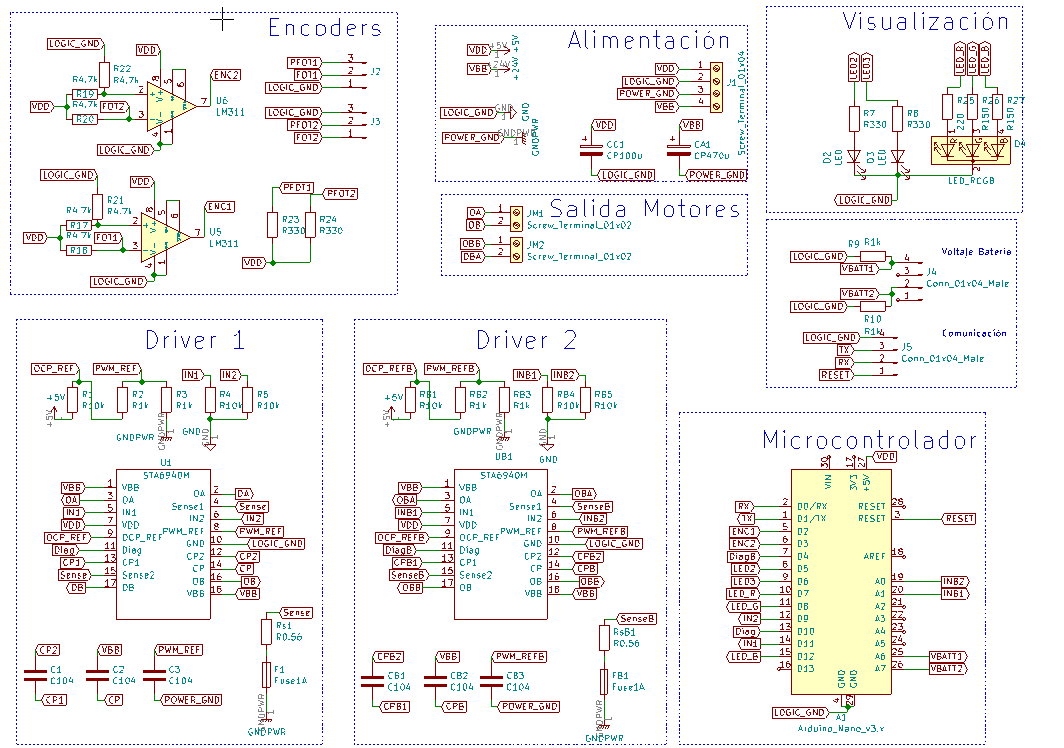Click the Rs1 R0.56 sense resistor symbol
Viewport: 1064px width, 748px height.
(x=266, y=632)
